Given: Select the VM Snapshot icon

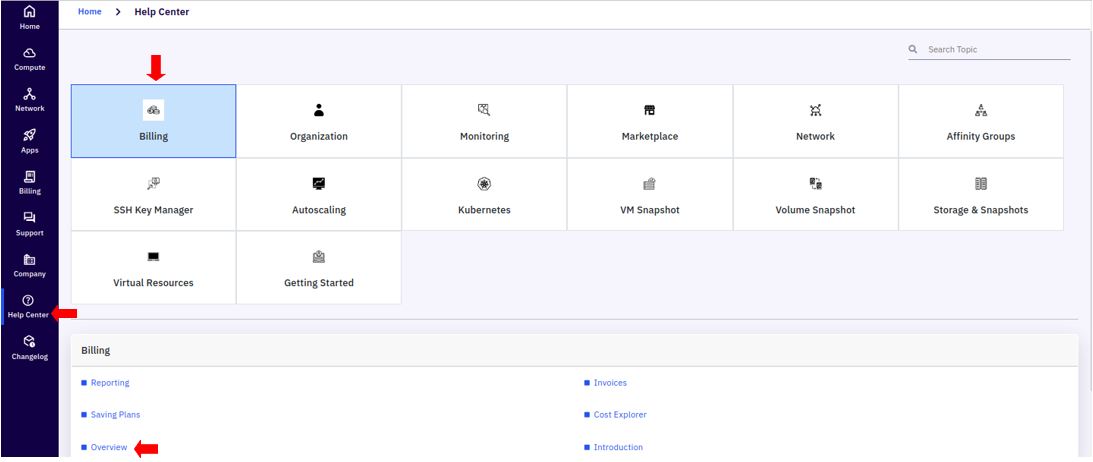Looking at the screenshot, I should (650, 183).
